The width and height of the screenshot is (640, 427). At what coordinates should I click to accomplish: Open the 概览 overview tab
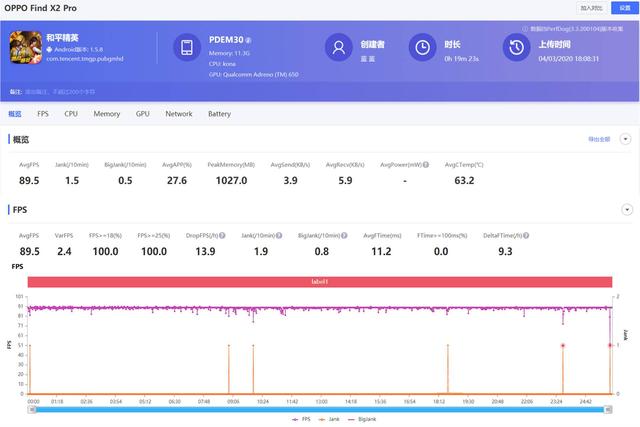[x=15, y=114]
